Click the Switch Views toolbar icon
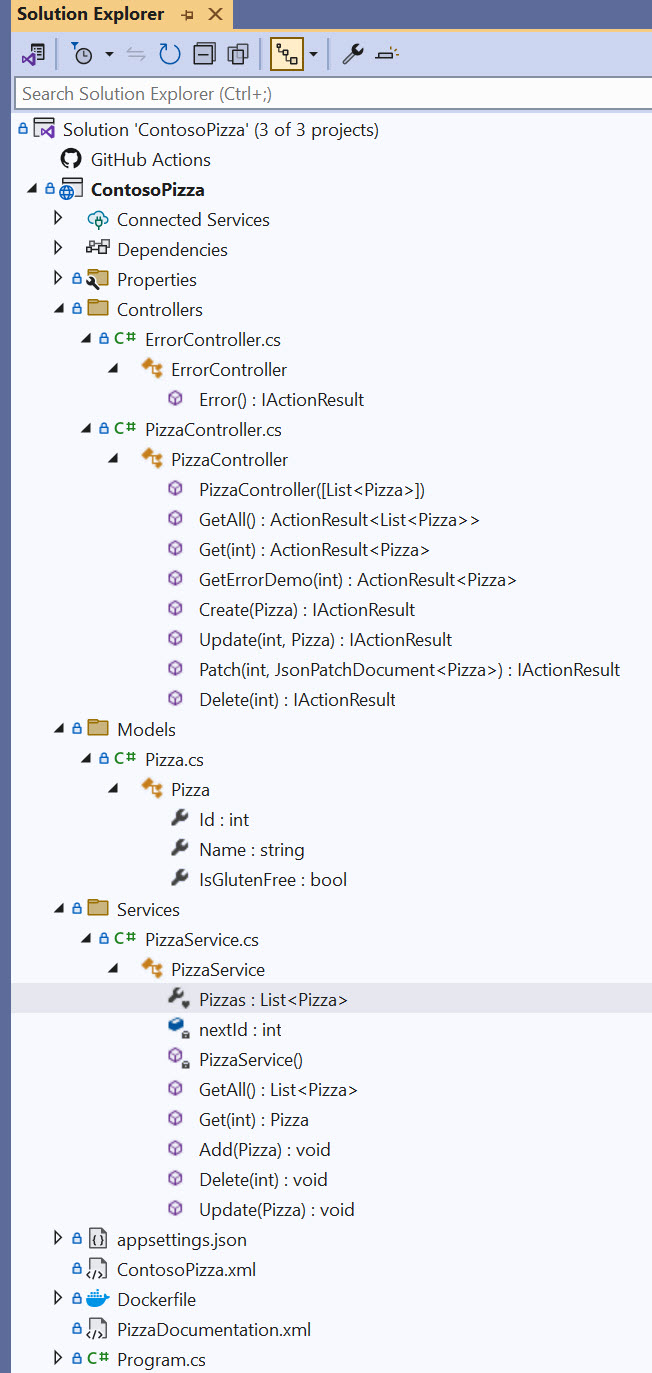 click(32, 54)
